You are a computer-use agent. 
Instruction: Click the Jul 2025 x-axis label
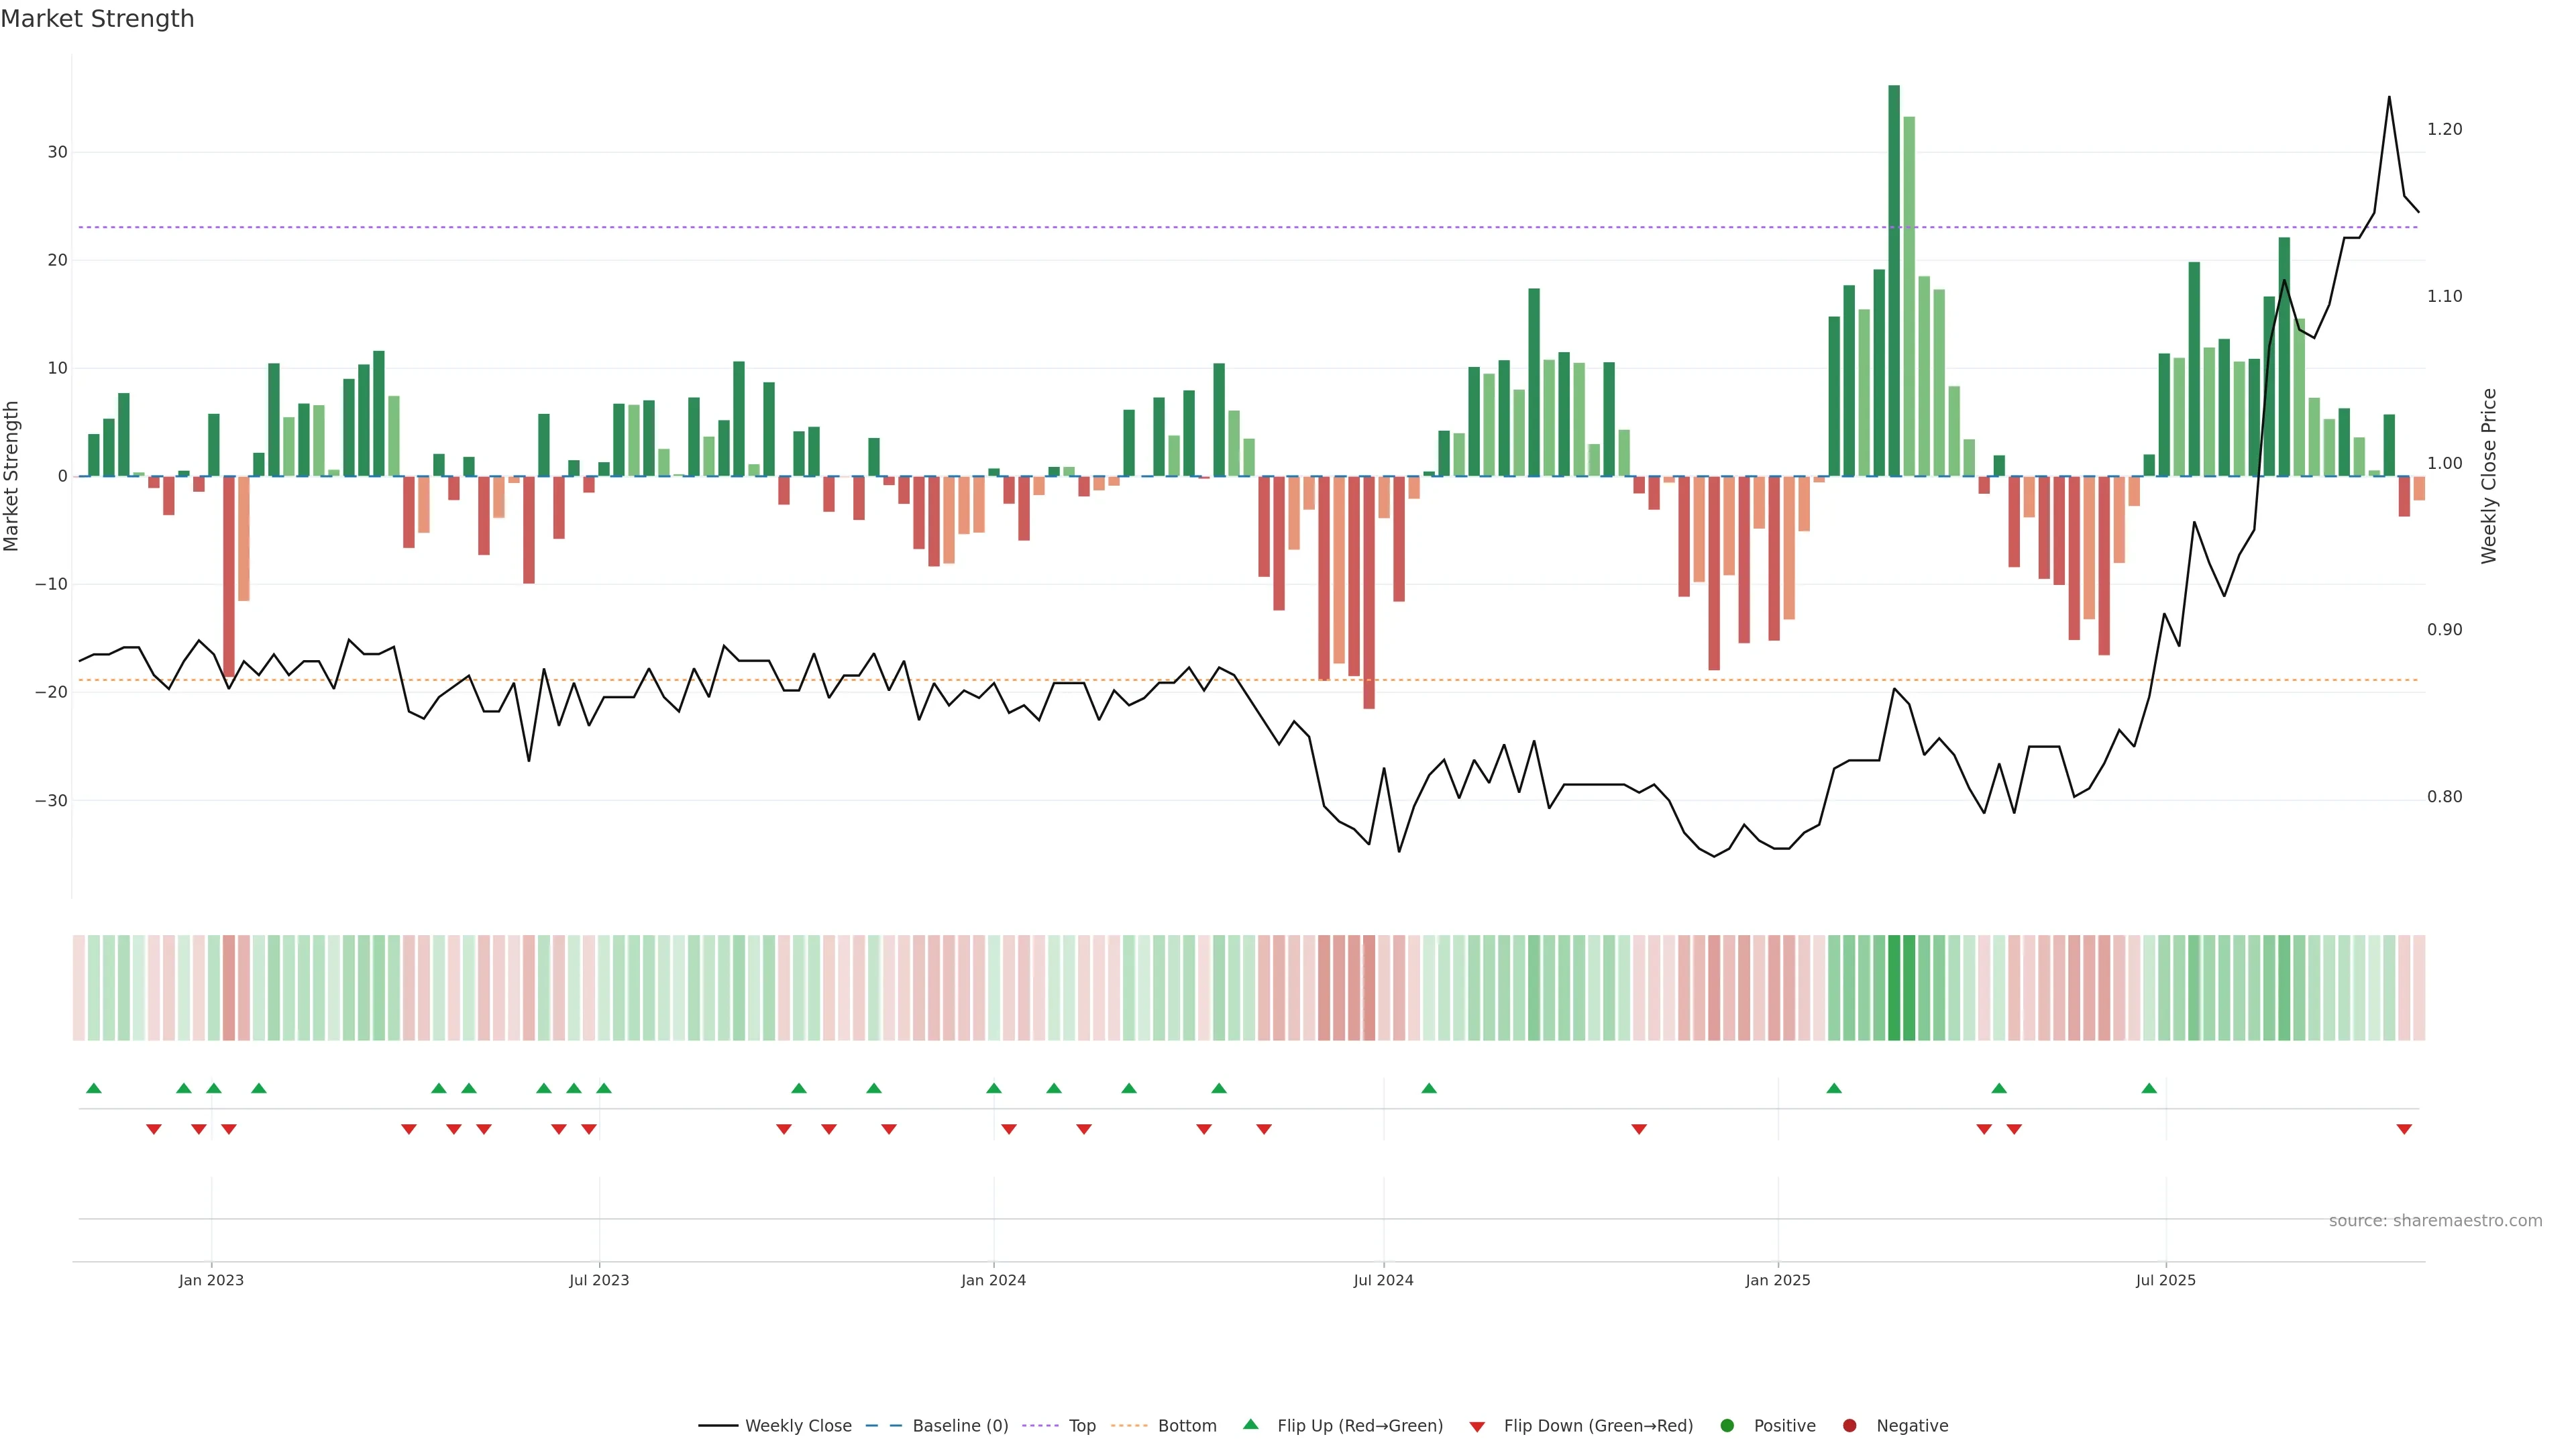[x=2165, y=1280]
